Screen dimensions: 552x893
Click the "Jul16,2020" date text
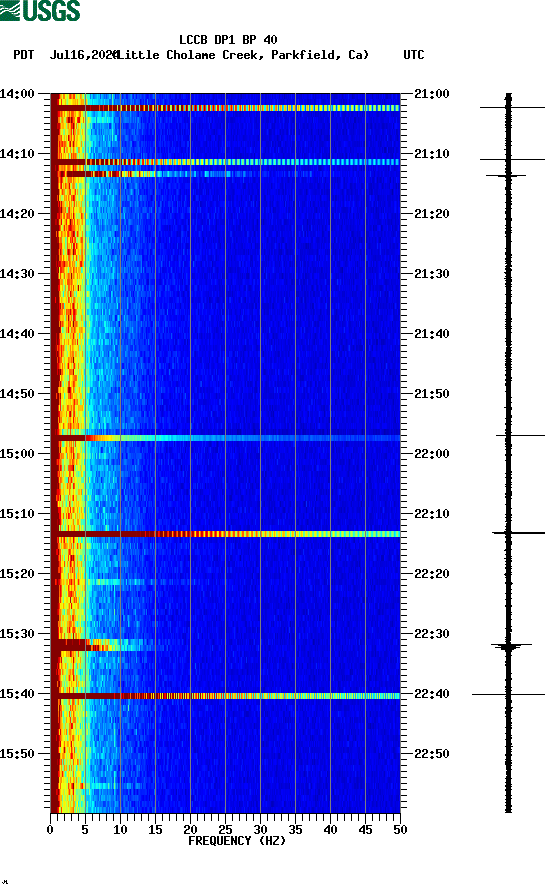(x=84, y=55)
